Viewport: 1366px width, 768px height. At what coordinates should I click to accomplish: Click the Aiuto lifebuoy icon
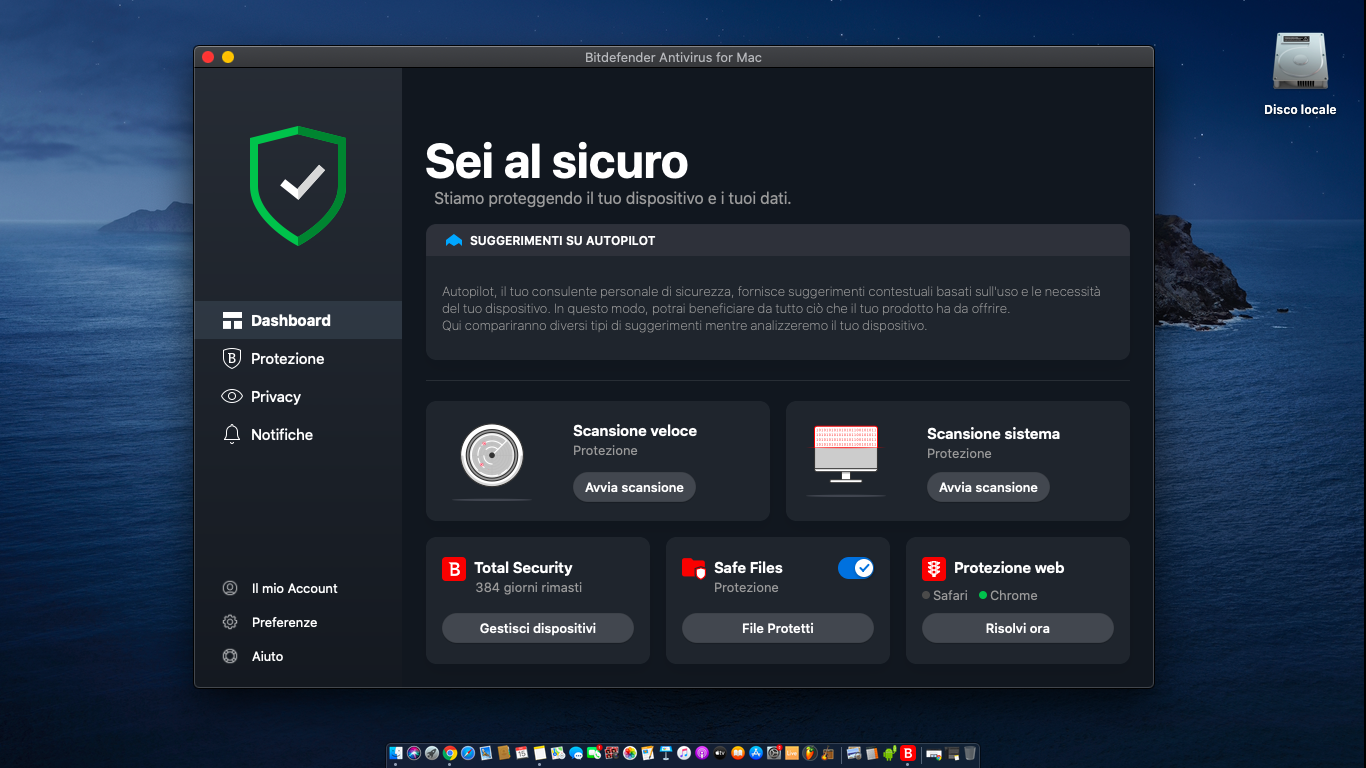[230, 656]
